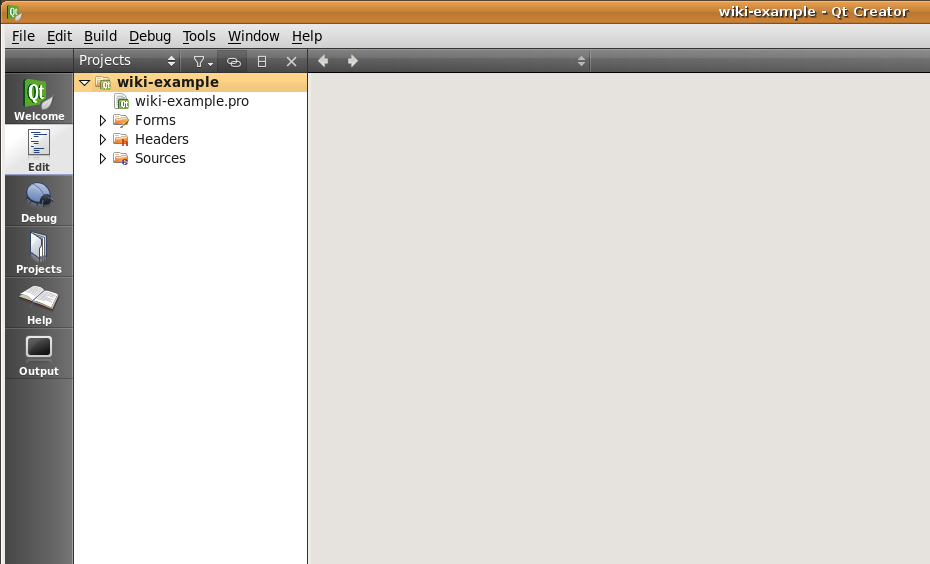Screen dimensions: 930x564
Task: Select the wiki-example.pro file
Action: coord(191,101)
